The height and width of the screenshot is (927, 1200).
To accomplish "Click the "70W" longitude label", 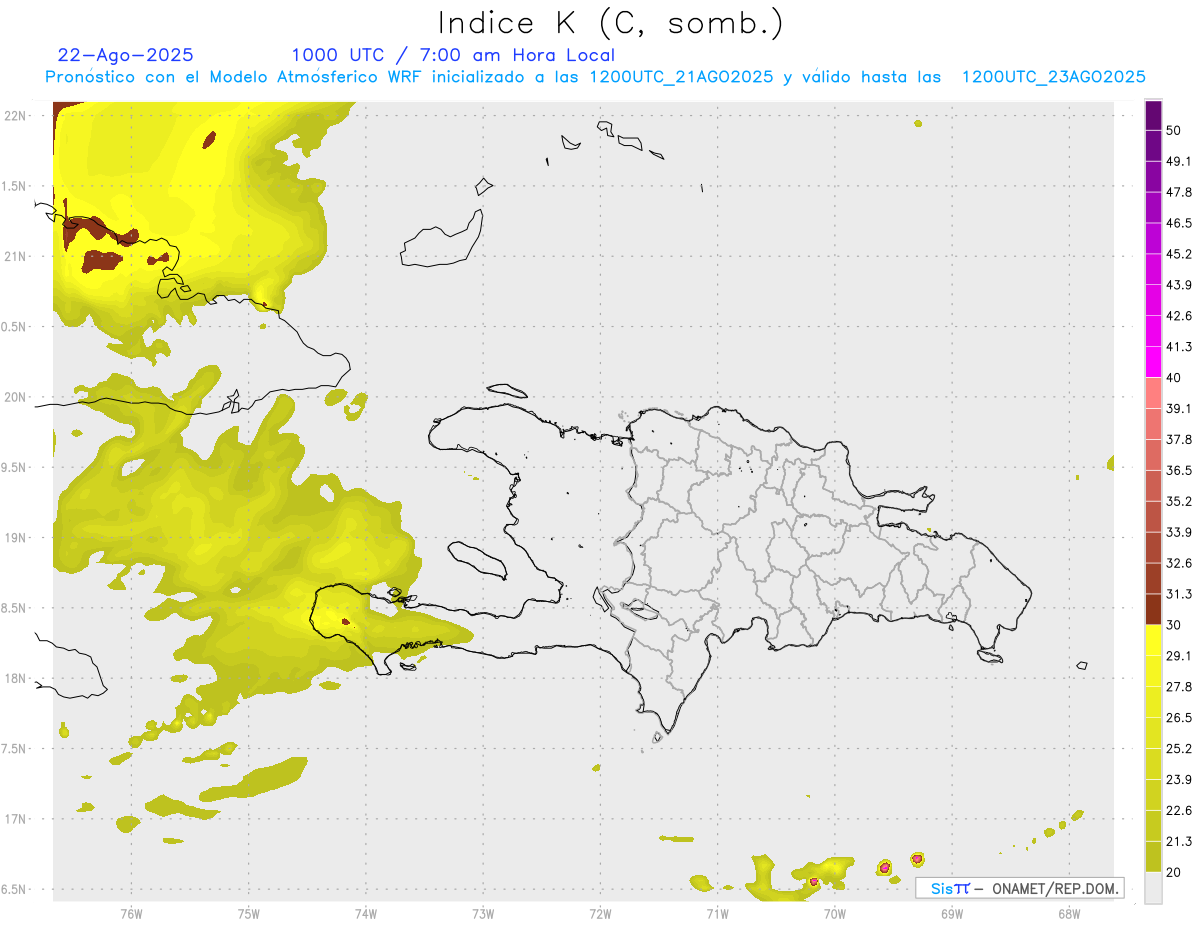I will point(834,913).
